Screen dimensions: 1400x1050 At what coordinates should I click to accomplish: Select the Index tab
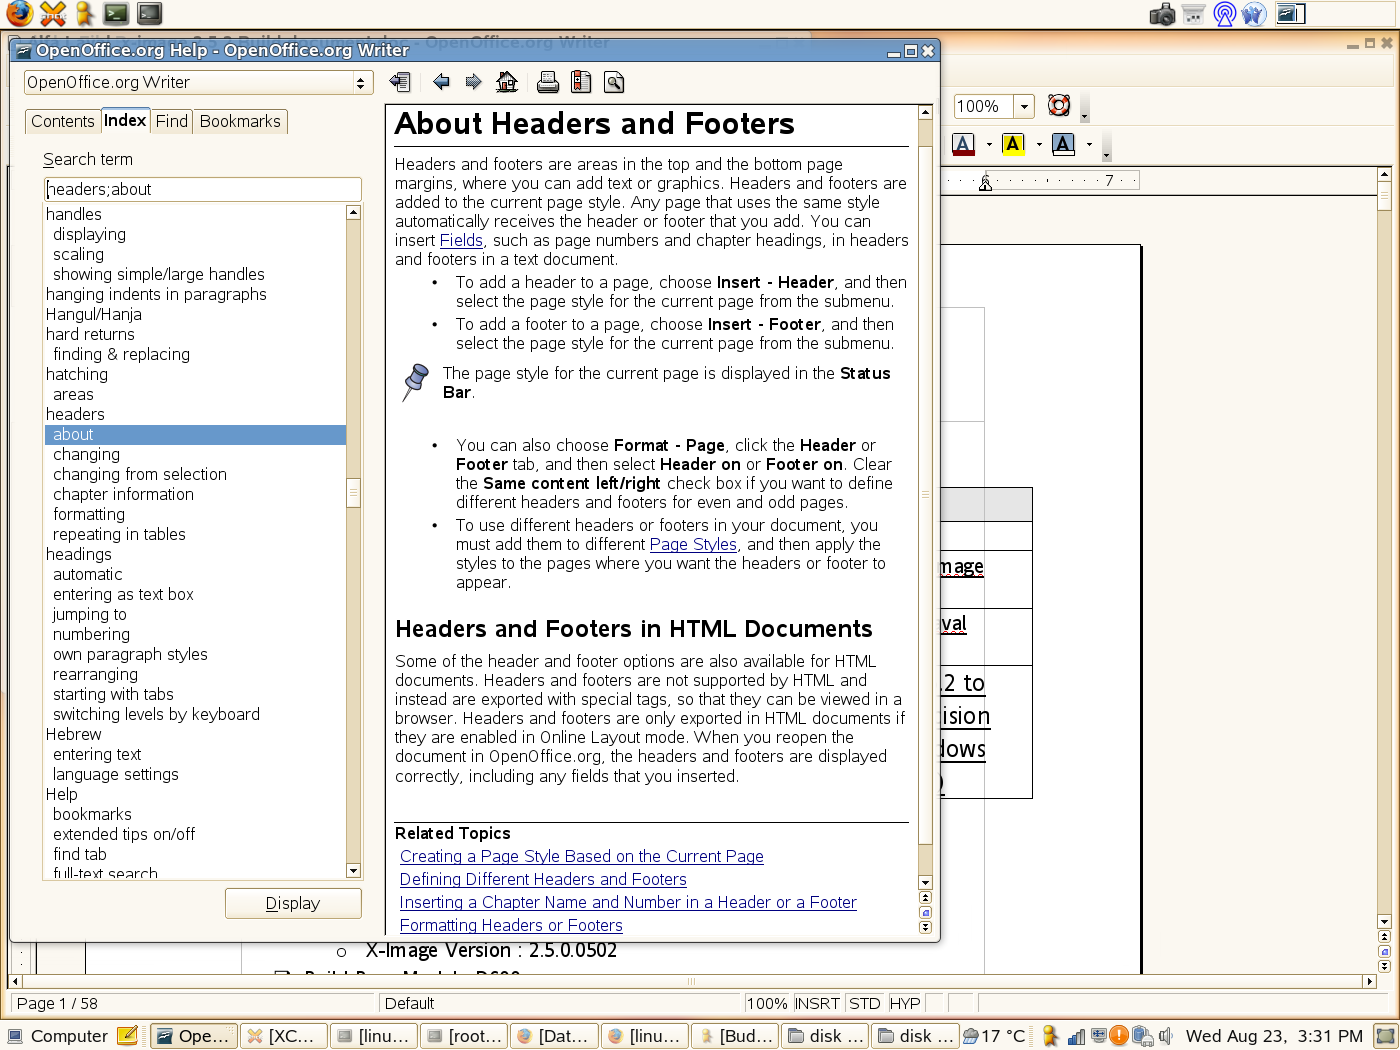(x=125, y=120)
